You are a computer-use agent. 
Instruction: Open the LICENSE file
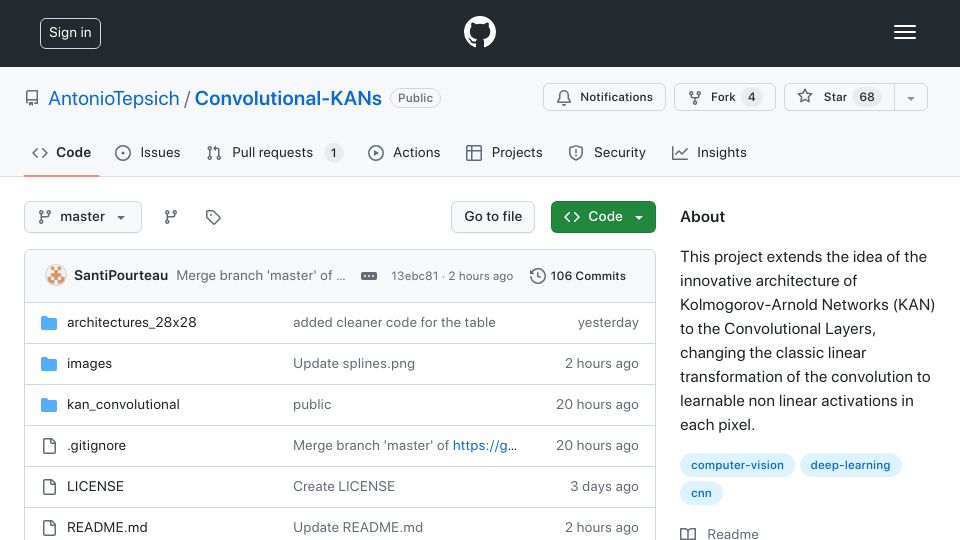coord(95,487)
